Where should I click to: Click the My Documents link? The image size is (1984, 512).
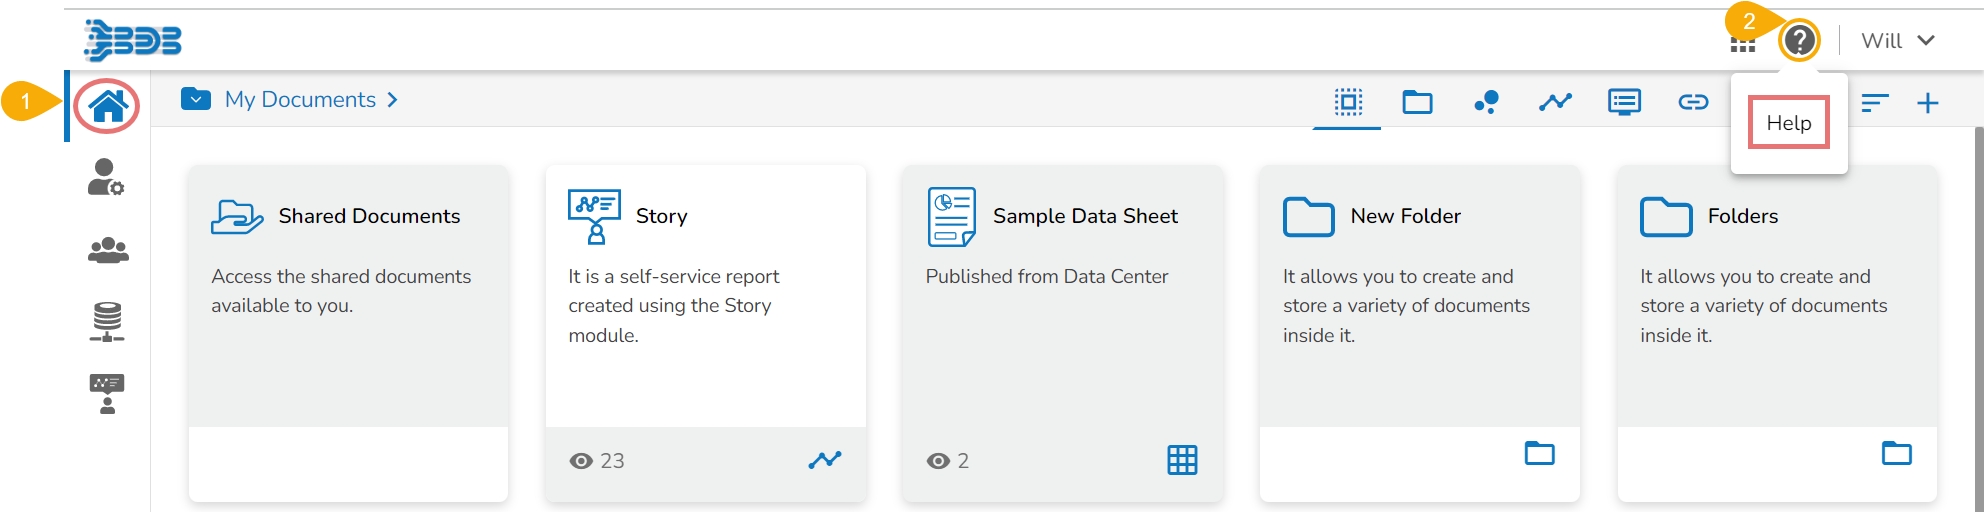(x=300, y=100)
